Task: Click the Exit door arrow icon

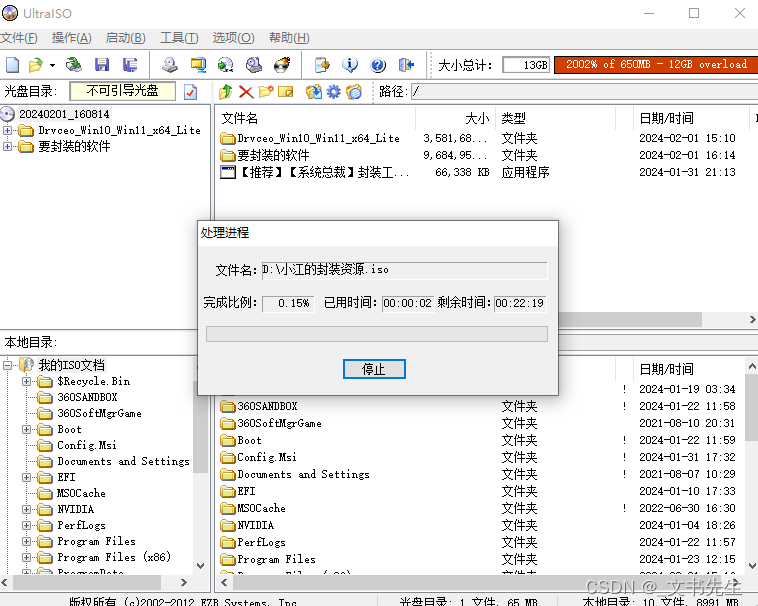Action: tap(406, 65)
